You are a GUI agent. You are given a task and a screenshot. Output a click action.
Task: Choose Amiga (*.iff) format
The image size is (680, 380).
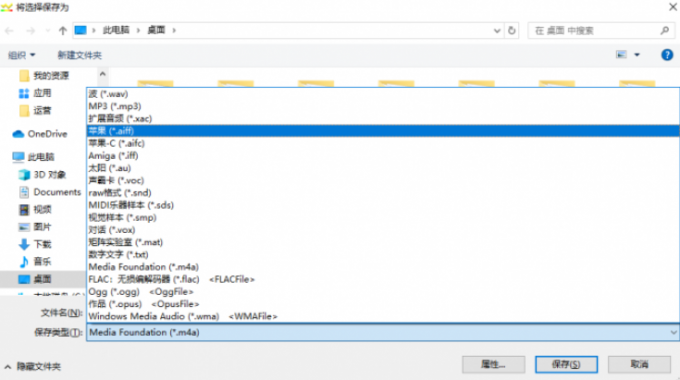tap(383, 156)
